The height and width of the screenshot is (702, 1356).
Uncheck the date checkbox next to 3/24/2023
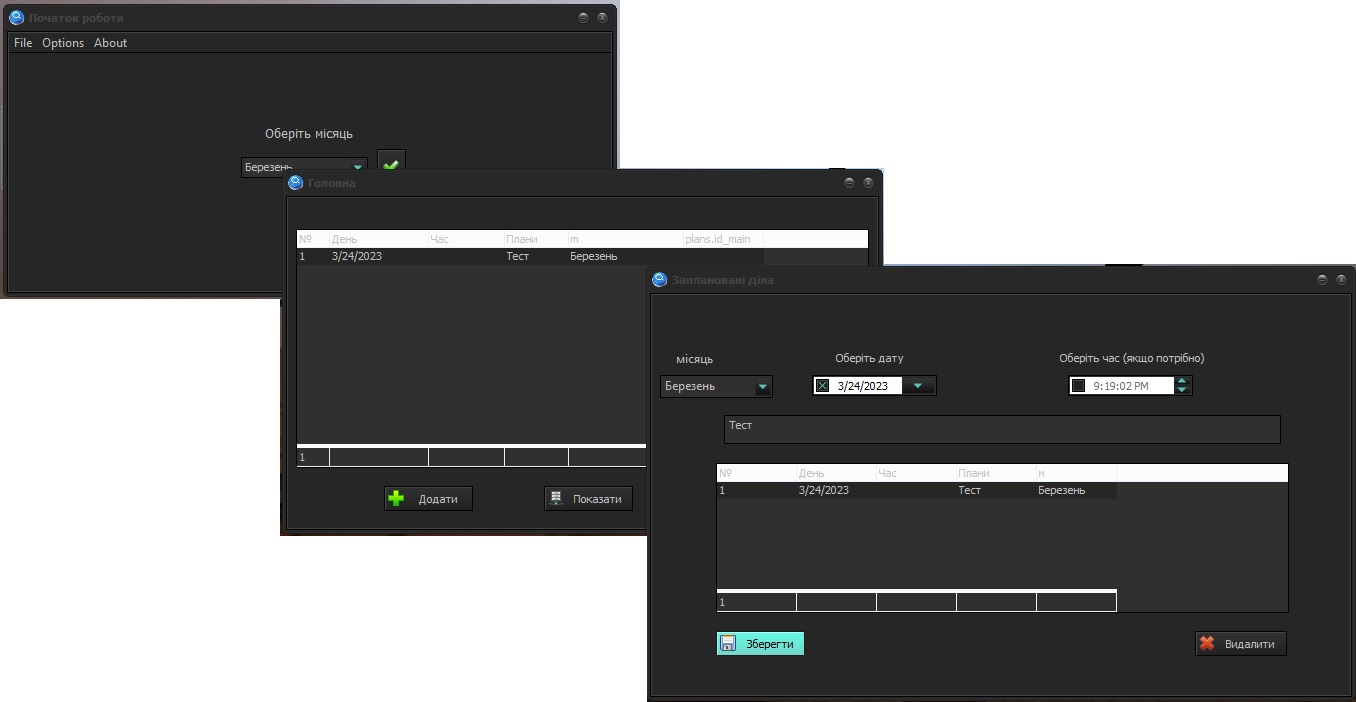pyautogui.click(x=823, y=386)
